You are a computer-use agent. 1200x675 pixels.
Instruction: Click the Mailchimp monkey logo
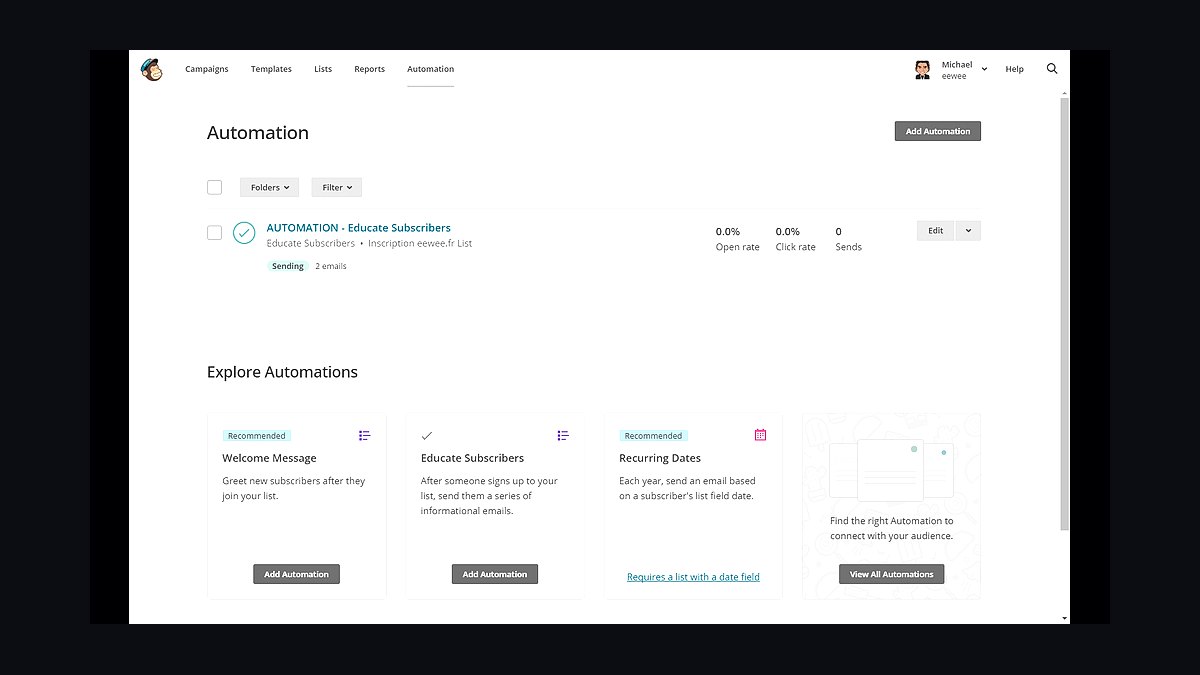pos(152,69)
